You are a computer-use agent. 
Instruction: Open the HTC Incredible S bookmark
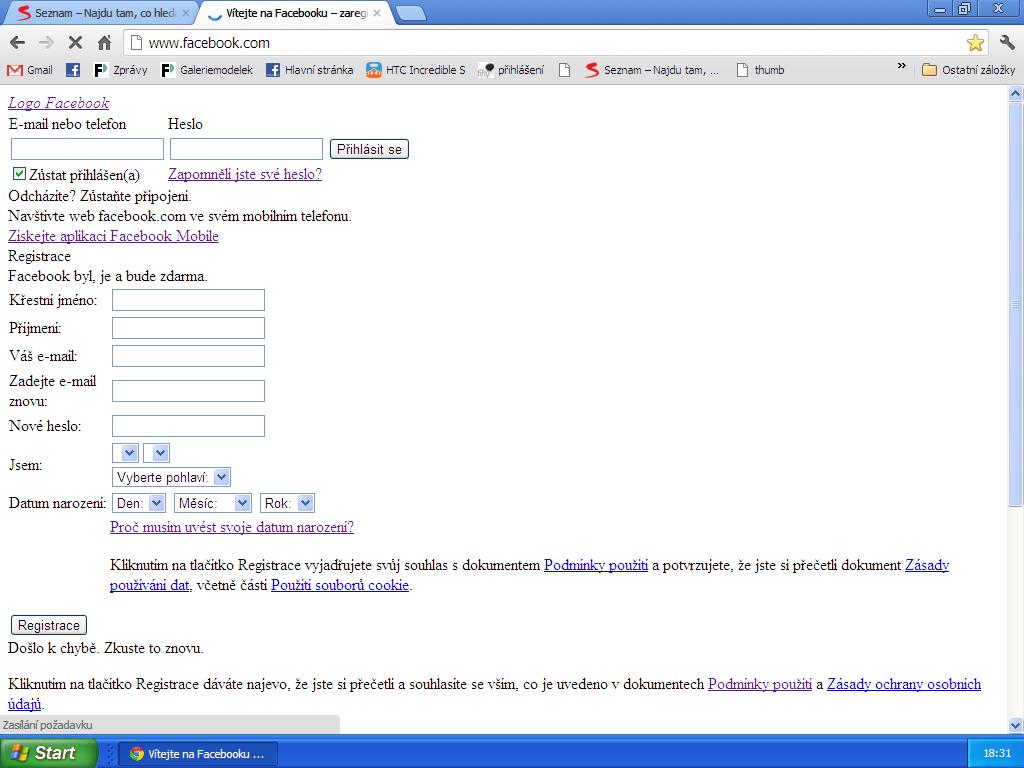[x=416, y=70]
